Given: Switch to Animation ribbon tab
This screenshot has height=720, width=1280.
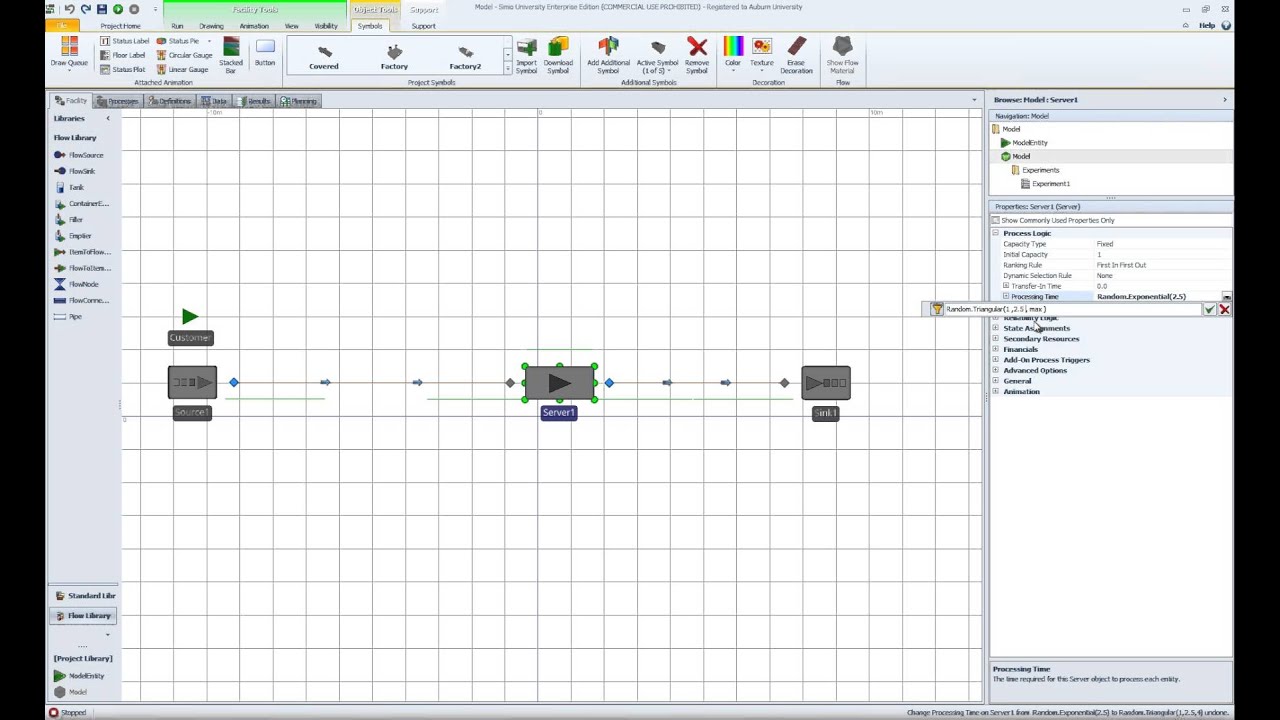Looking at the screenshot, I should coord(254,26).
